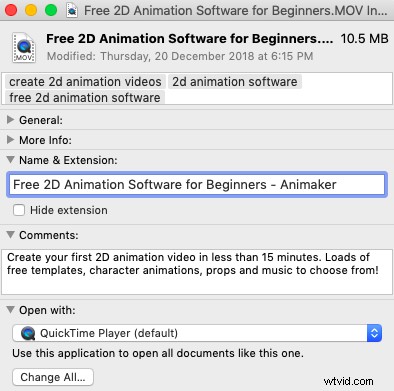Screen dimensions: 394x391
Task: Click inside the Comments text box
Action: [197, 272]
